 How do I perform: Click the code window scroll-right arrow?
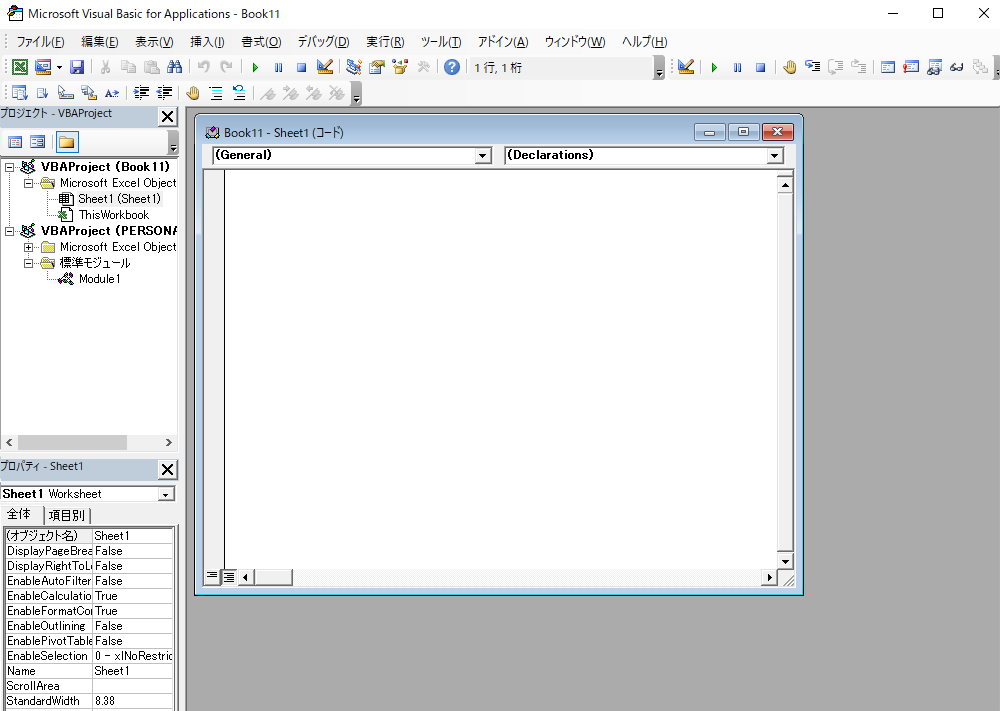coord(769,578)
